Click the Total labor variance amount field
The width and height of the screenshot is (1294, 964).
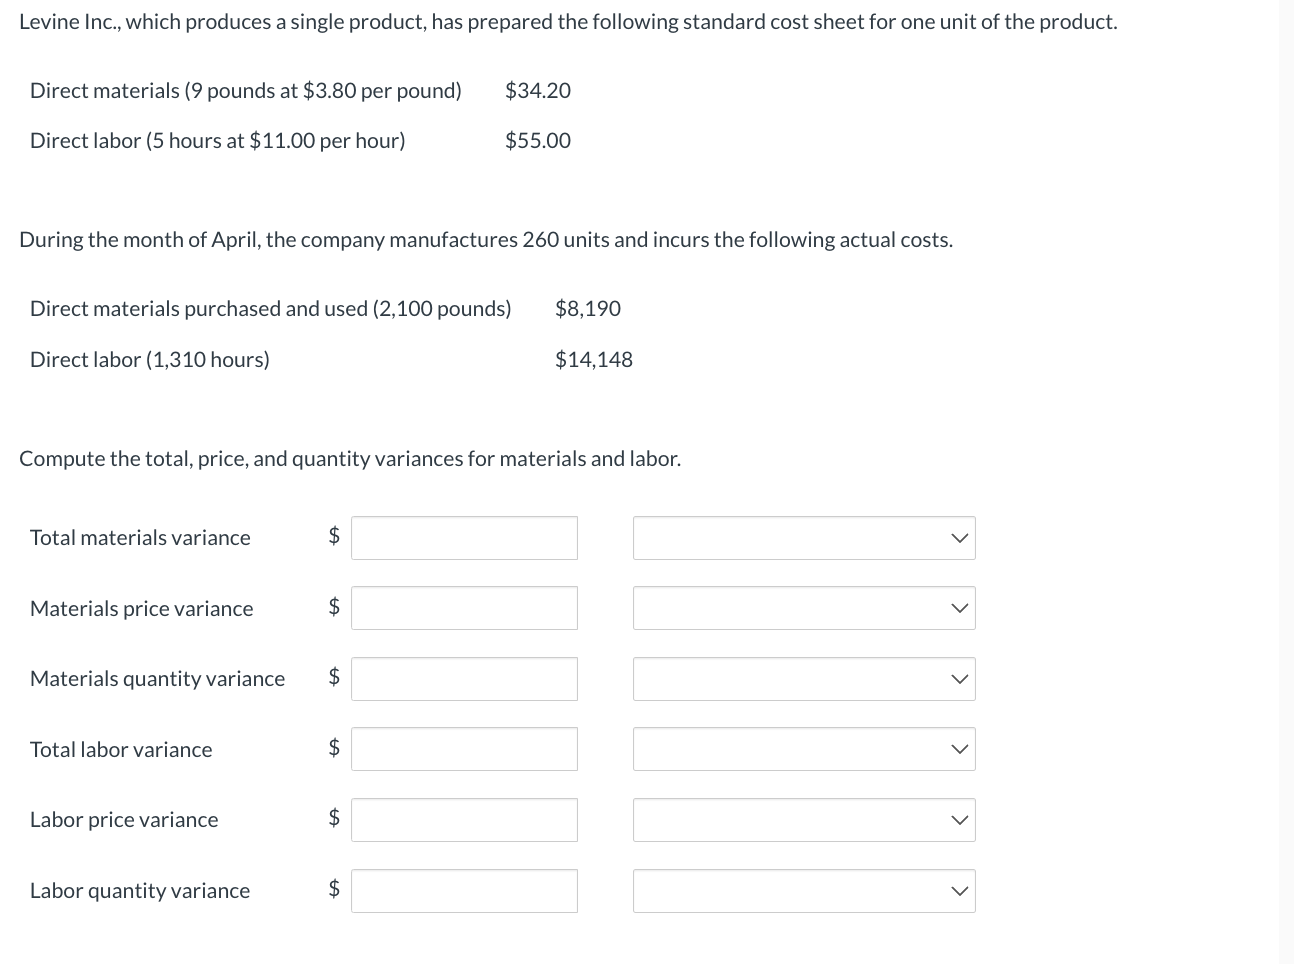[464, 749]
